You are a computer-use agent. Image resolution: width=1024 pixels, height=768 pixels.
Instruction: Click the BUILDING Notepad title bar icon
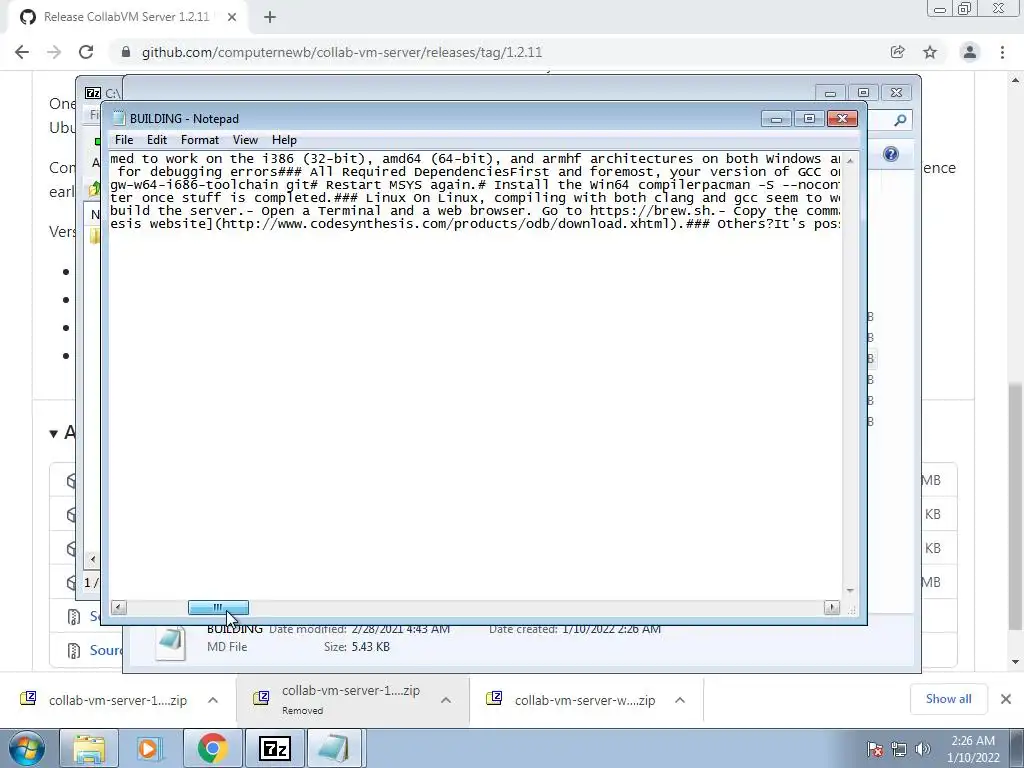(118, 118)
